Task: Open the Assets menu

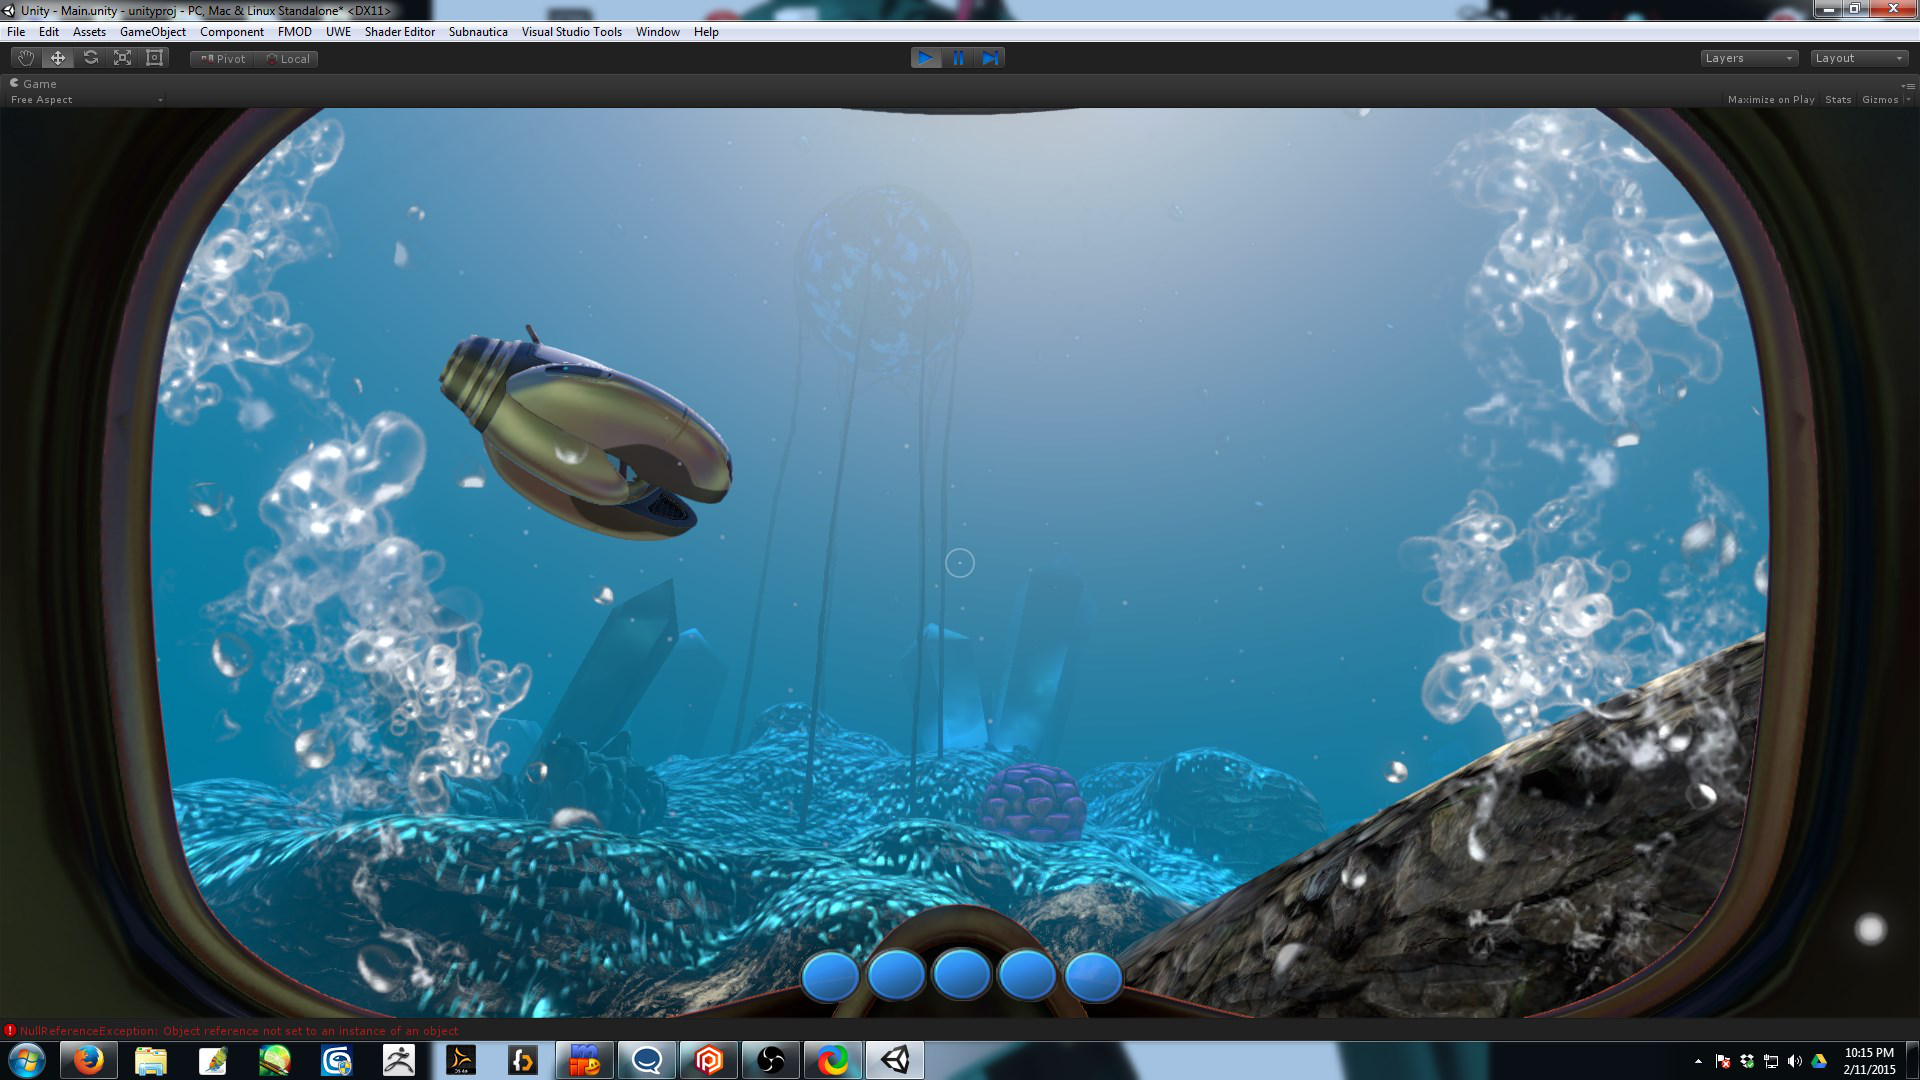Action: point(89,32)
